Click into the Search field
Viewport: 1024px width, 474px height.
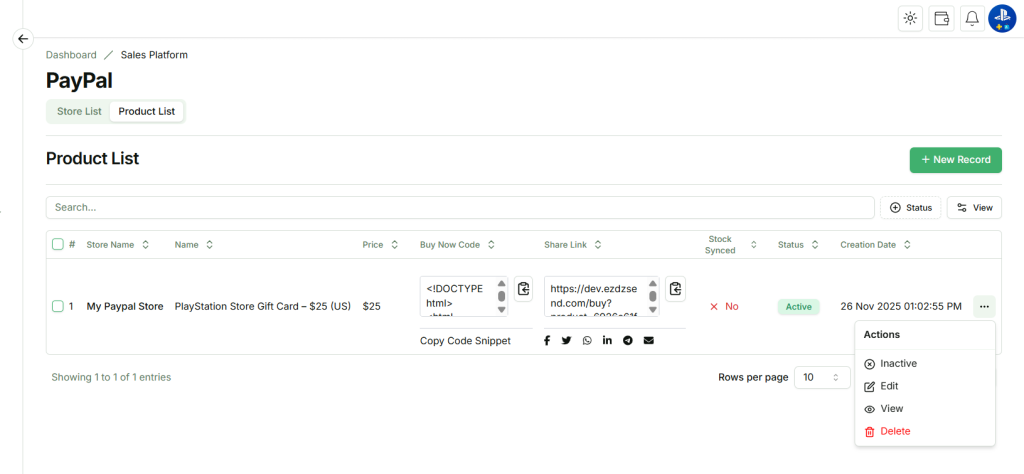(x=460, y=207)
